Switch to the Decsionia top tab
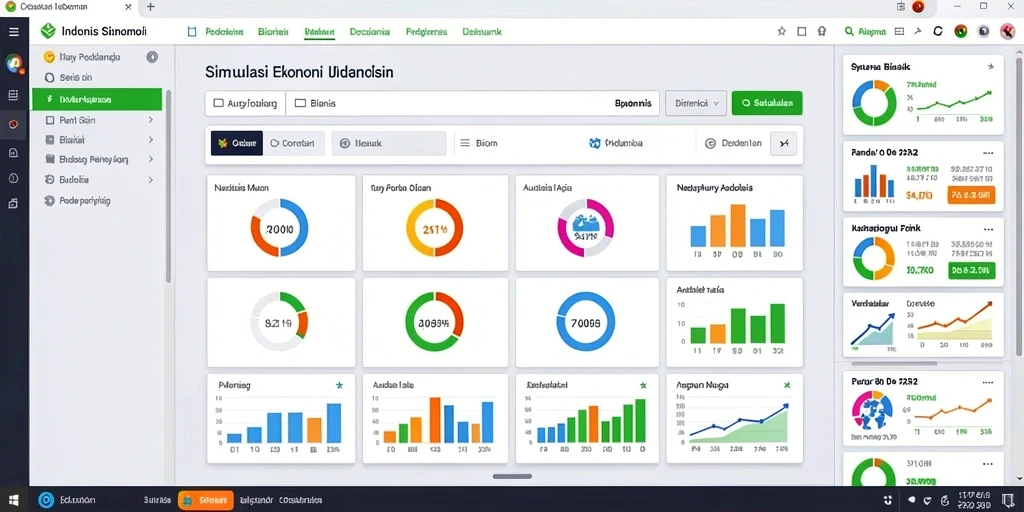The image size is (1024, 512). (370, 31)
